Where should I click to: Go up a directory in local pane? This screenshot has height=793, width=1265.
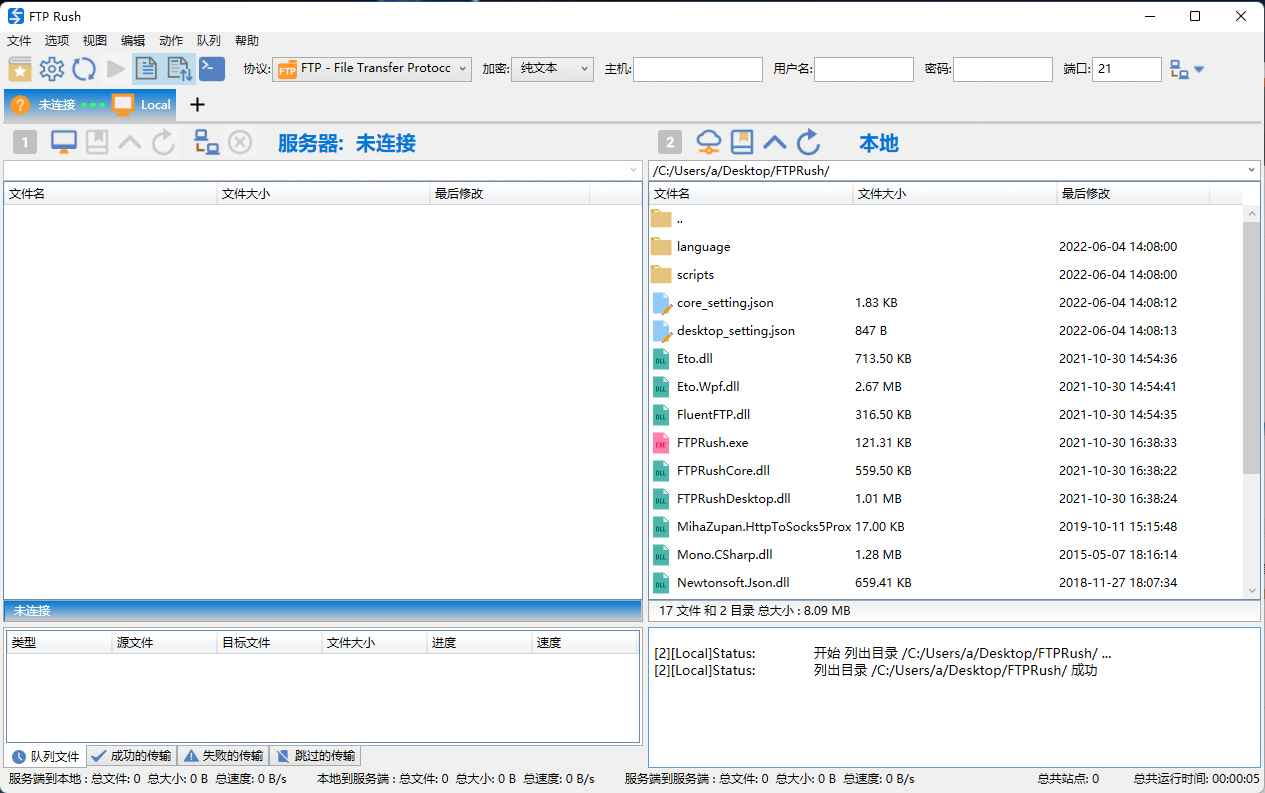tap(775, 142)
